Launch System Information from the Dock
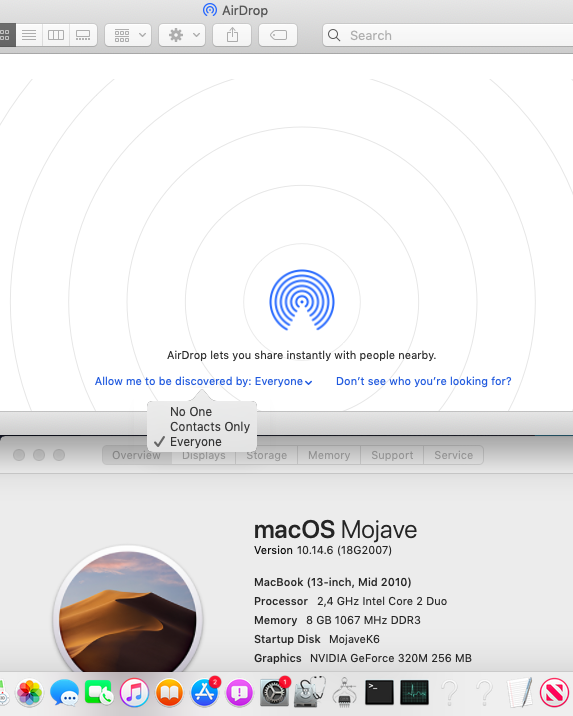The height and width of the screenshot is (716, 573). (345, 692)
